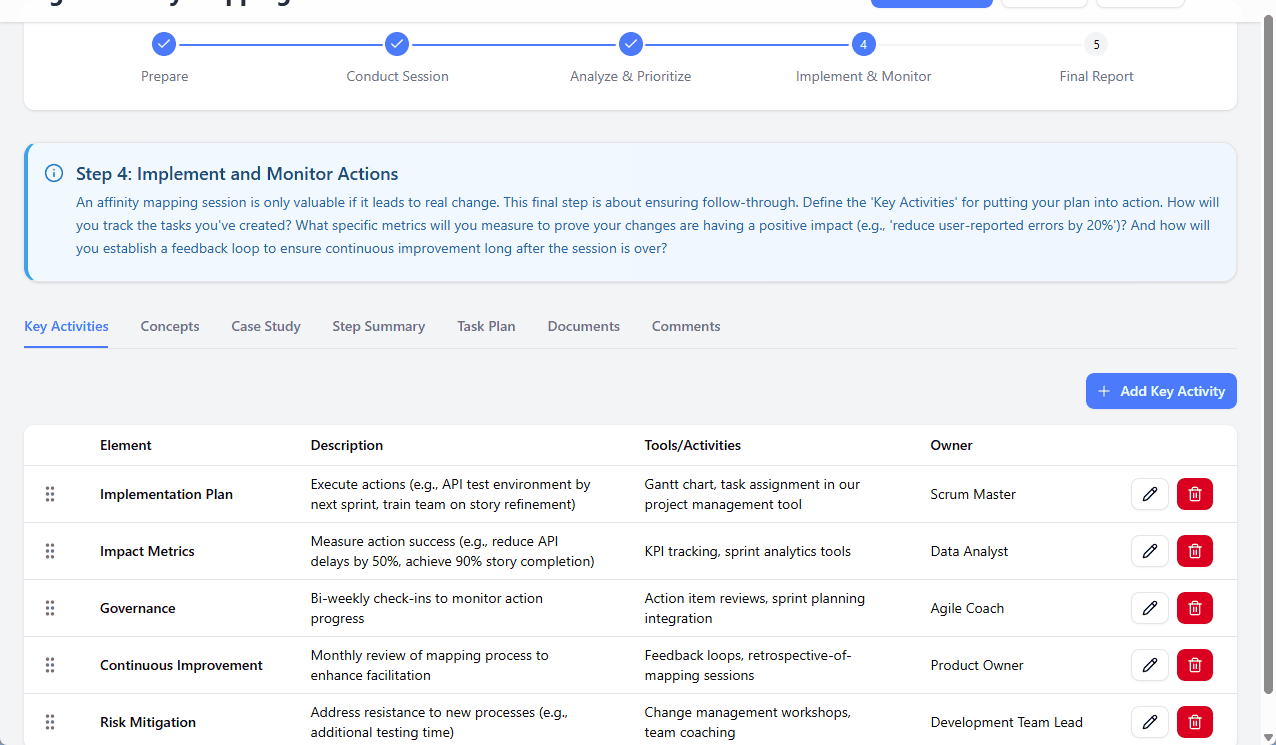
Task: Delete the Governance row
Action: 1194,607
